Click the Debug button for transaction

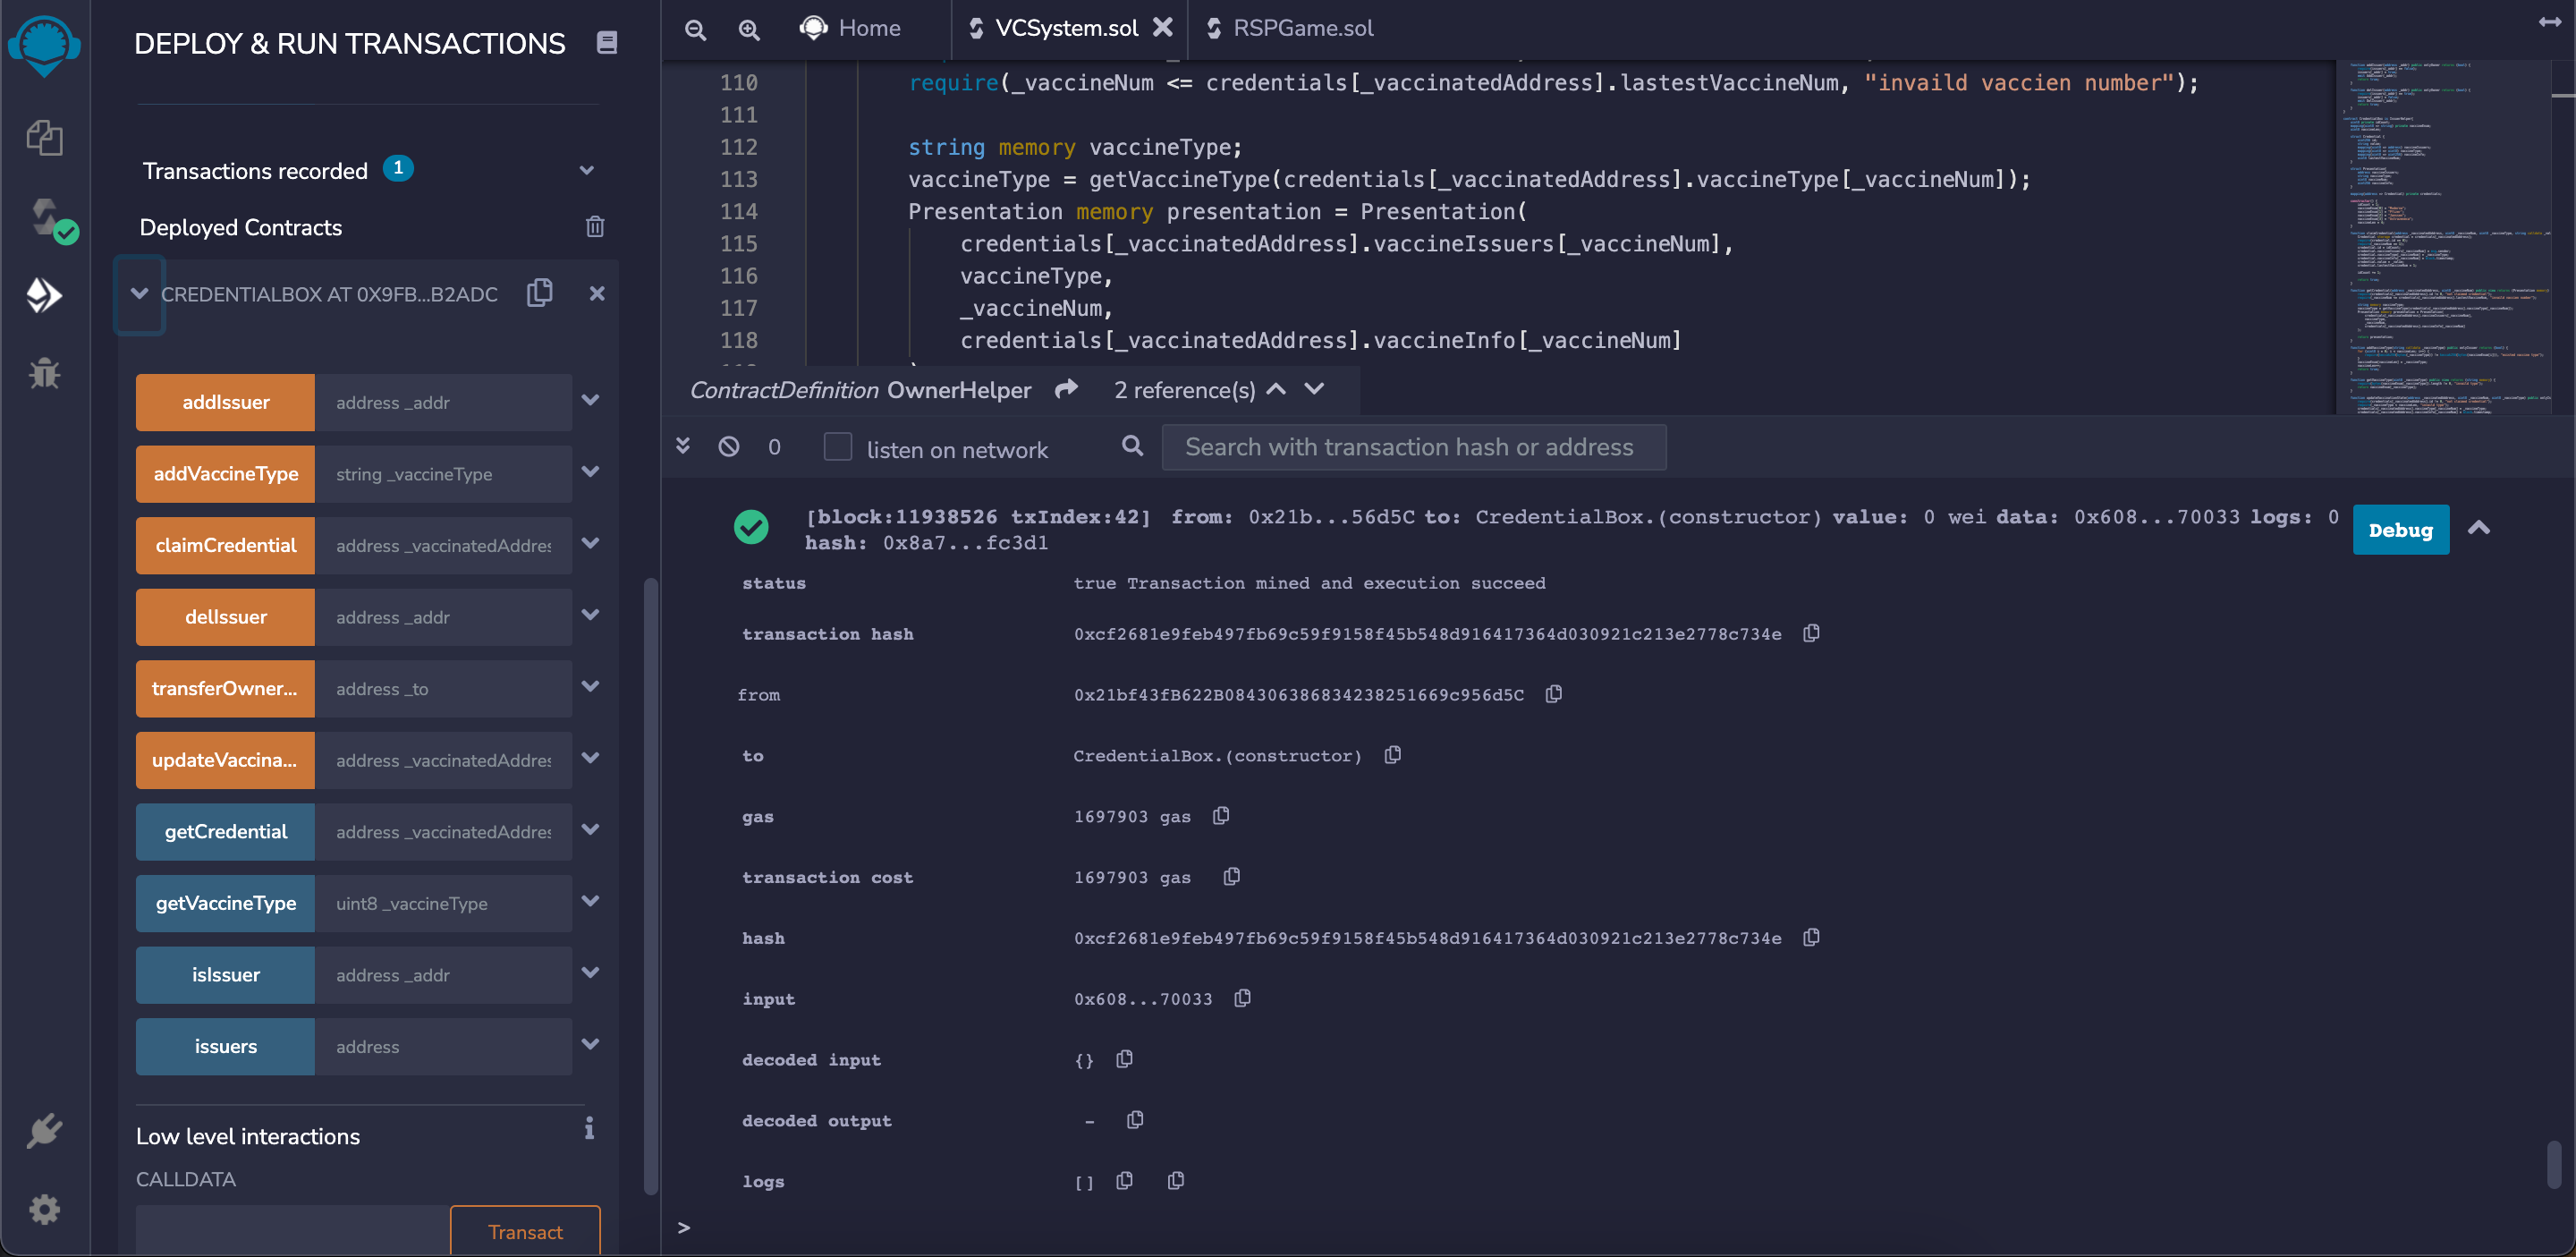click(2399, 530)
